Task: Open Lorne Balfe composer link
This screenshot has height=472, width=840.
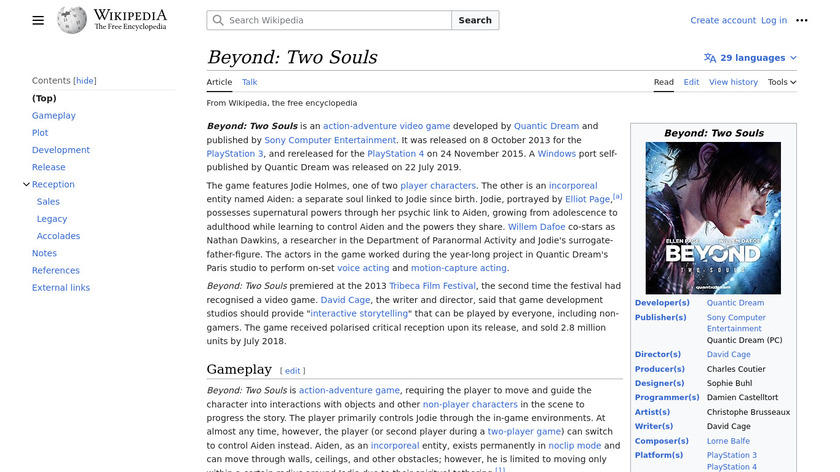Action: (728, 441)
